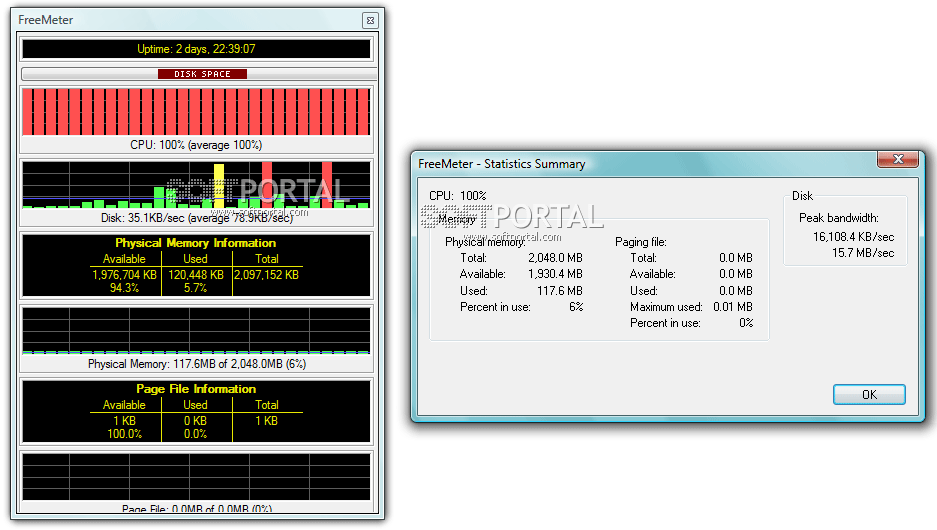Click the 6% percent in use value

pyautogui.click(x=576, y=307)
